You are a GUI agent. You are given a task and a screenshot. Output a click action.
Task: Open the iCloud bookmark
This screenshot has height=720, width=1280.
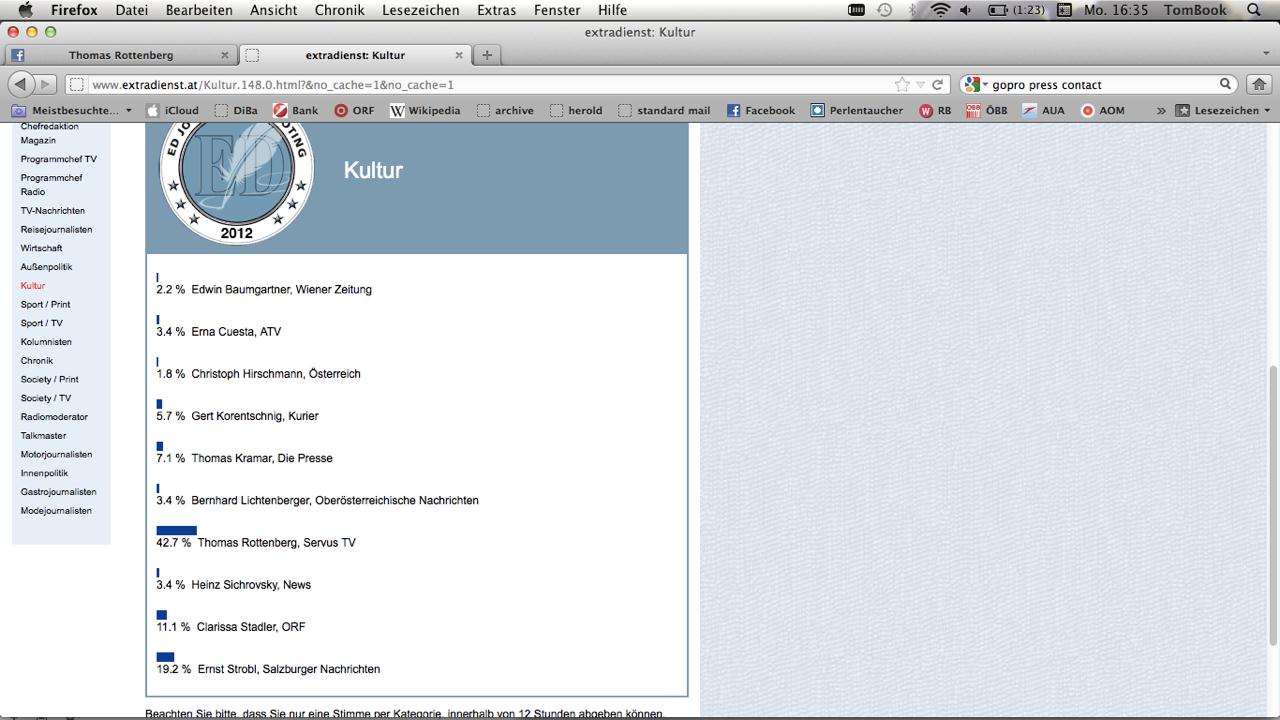click(x=173, y=111)
